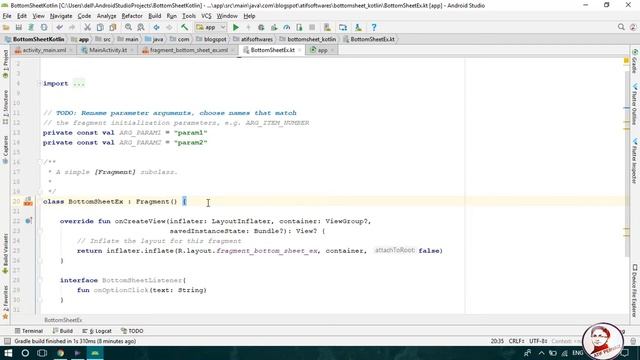Click the Cut scissors icon

coord(87,27)
